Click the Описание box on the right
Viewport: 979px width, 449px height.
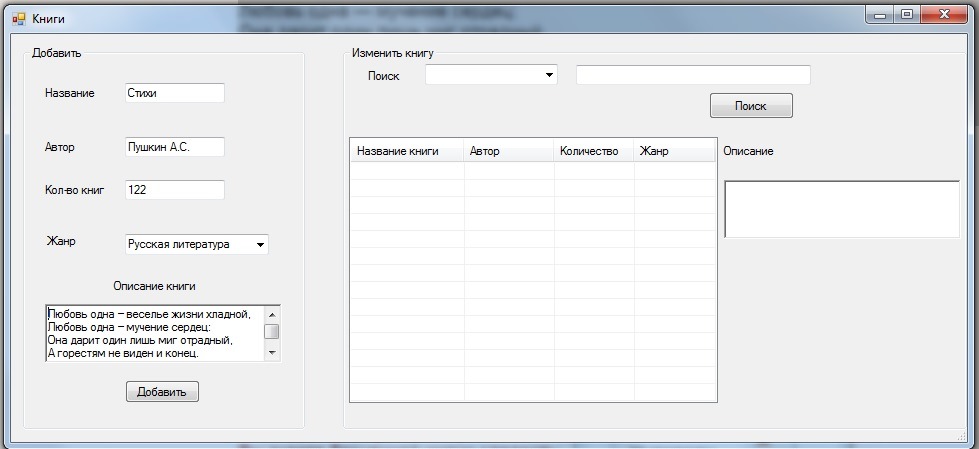click(x=841, y=209)
